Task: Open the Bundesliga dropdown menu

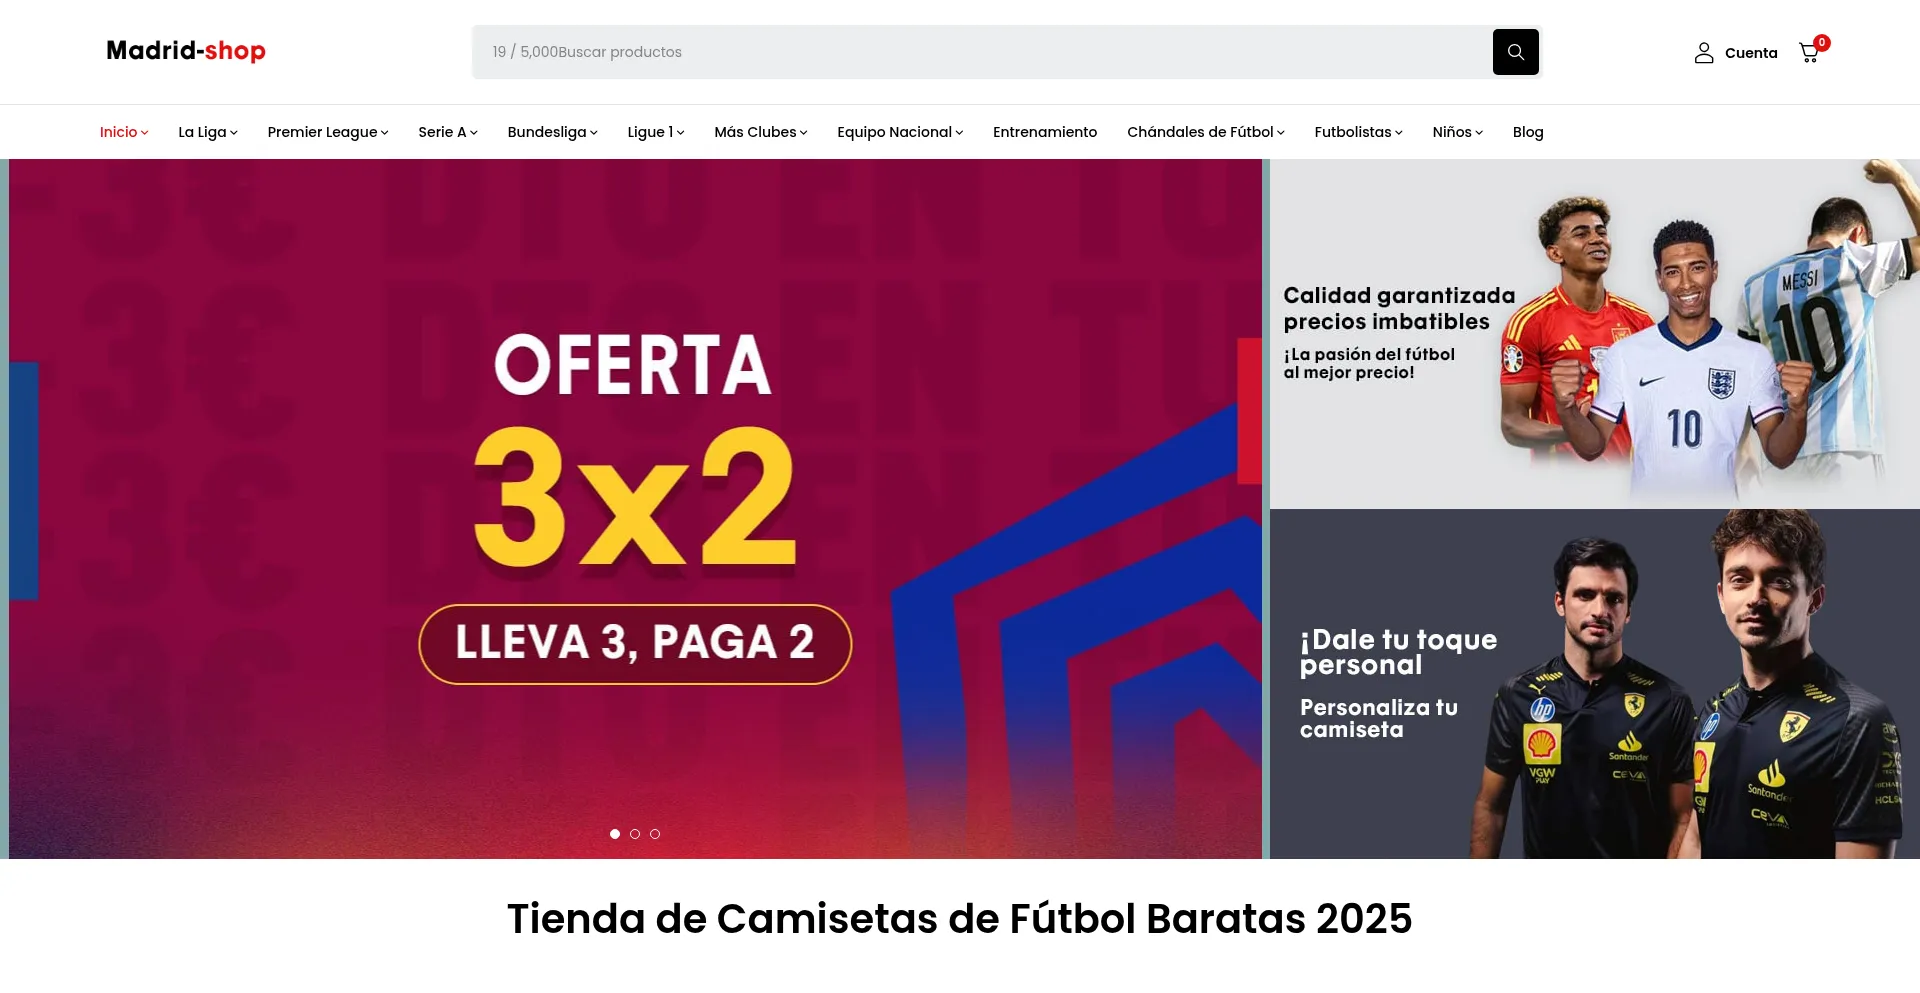Action: [x=552, y=132]
